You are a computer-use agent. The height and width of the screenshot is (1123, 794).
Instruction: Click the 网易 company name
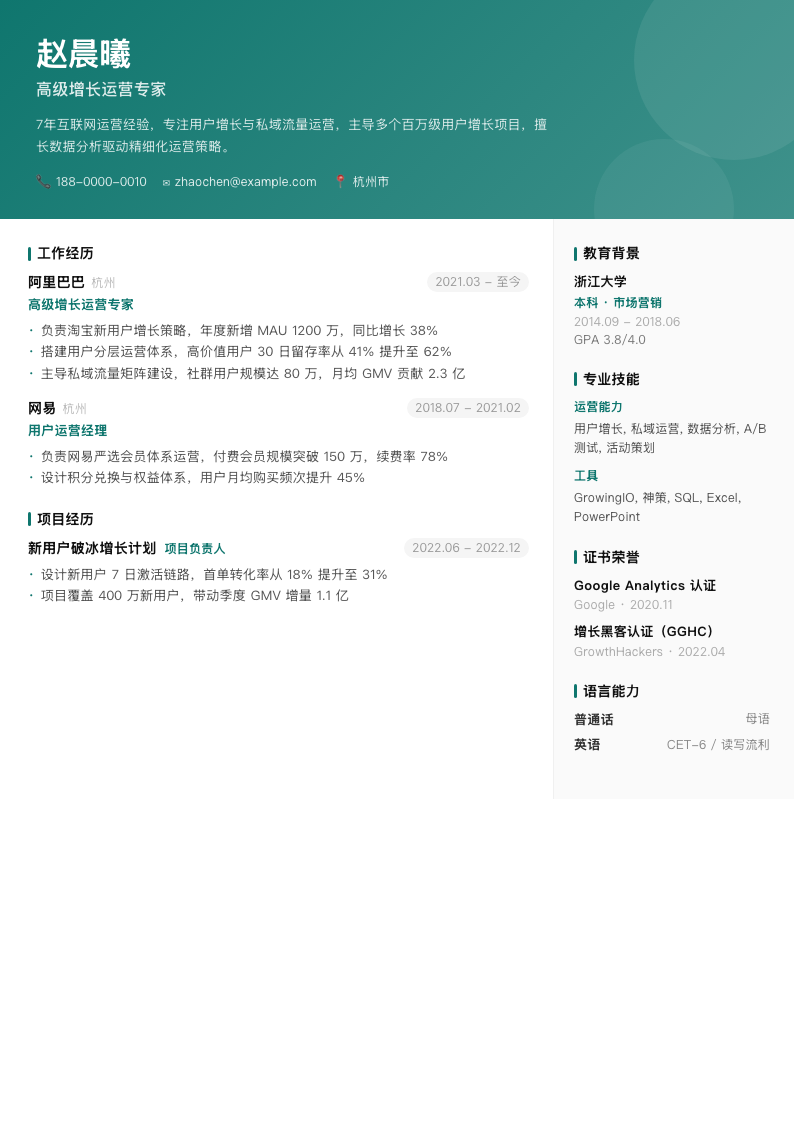(x=42, y=408)
